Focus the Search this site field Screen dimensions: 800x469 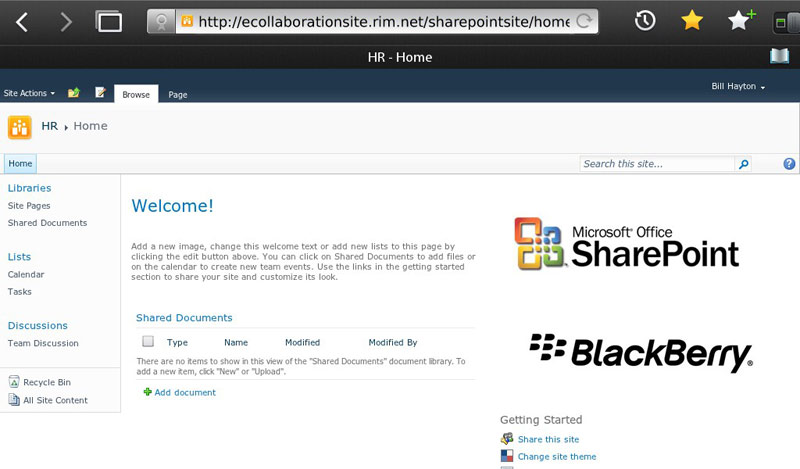click(x=657, y=164)
